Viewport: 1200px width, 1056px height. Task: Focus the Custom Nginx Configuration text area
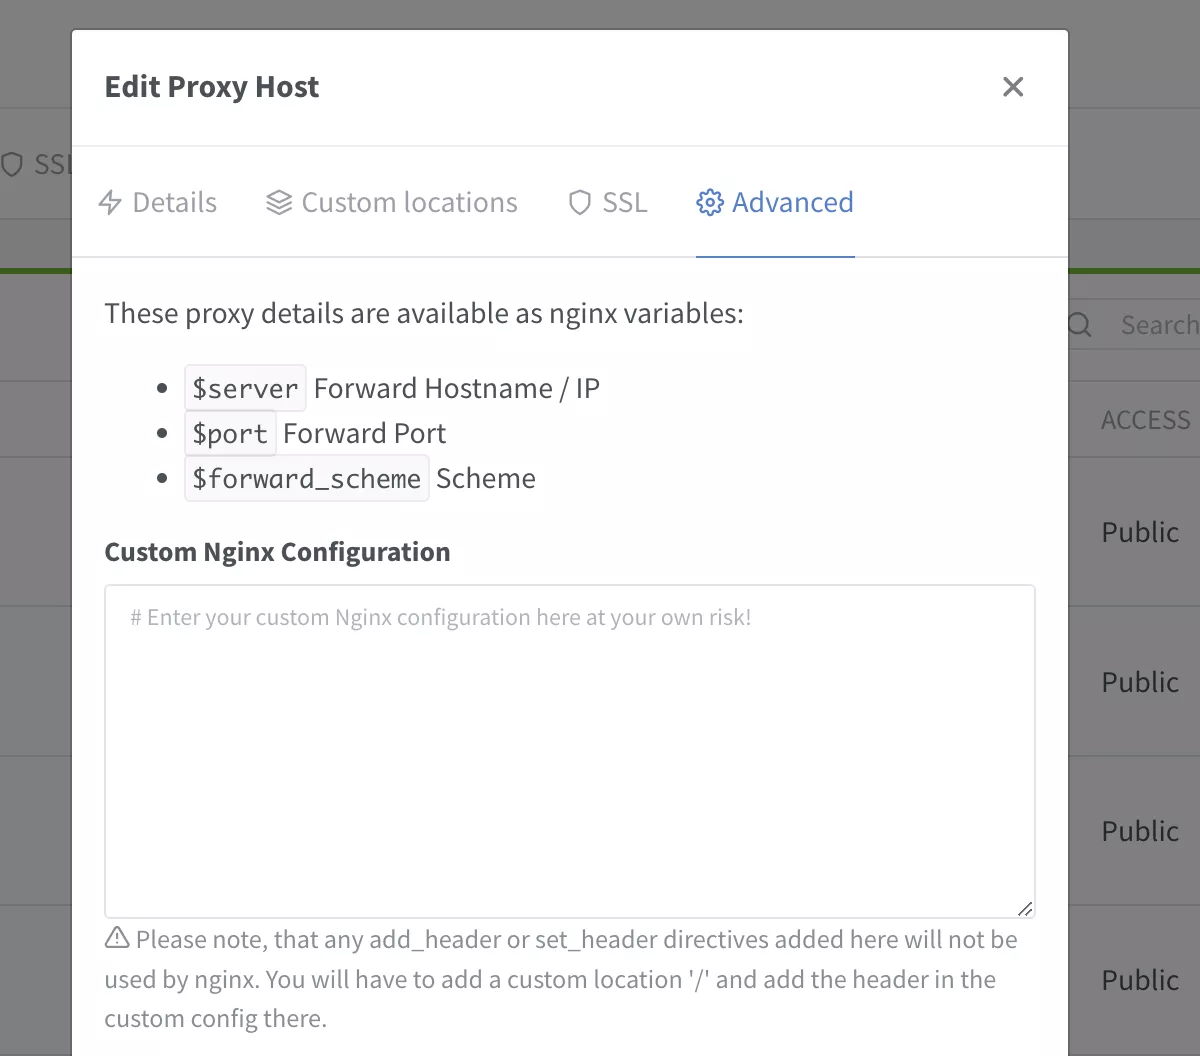569,750
